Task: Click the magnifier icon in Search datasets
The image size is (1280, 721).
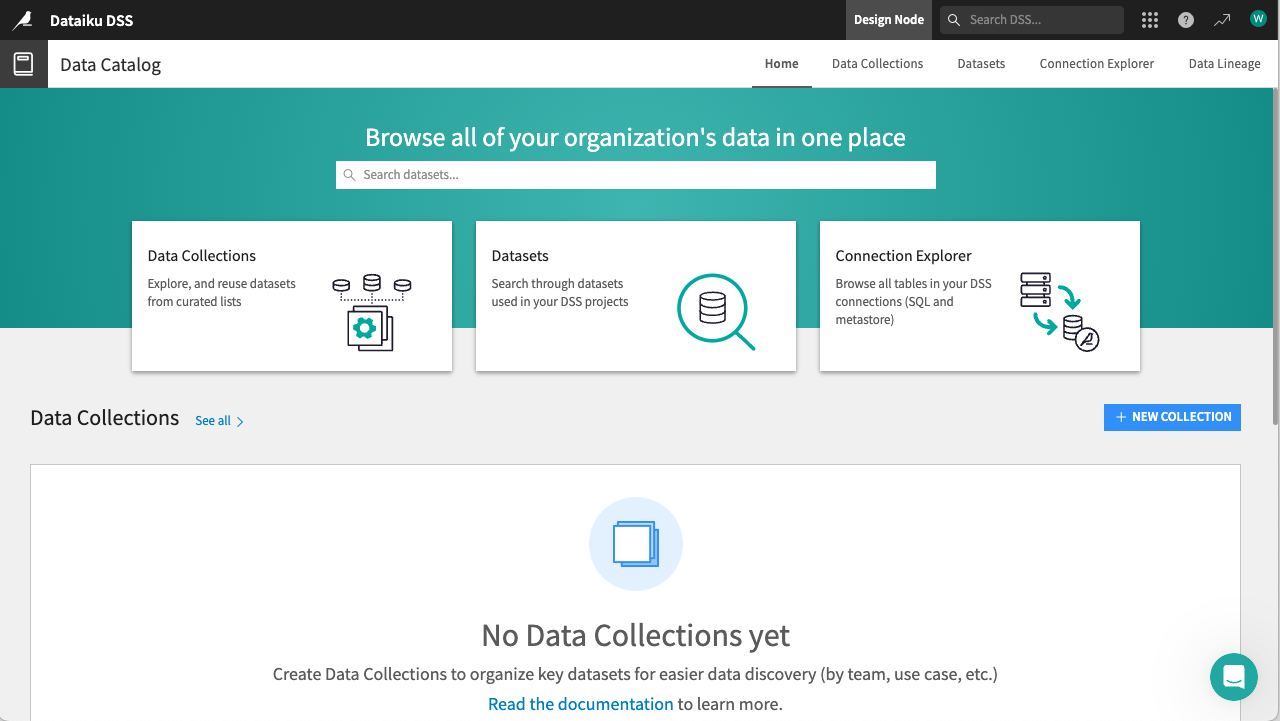Action: (349, 175)
